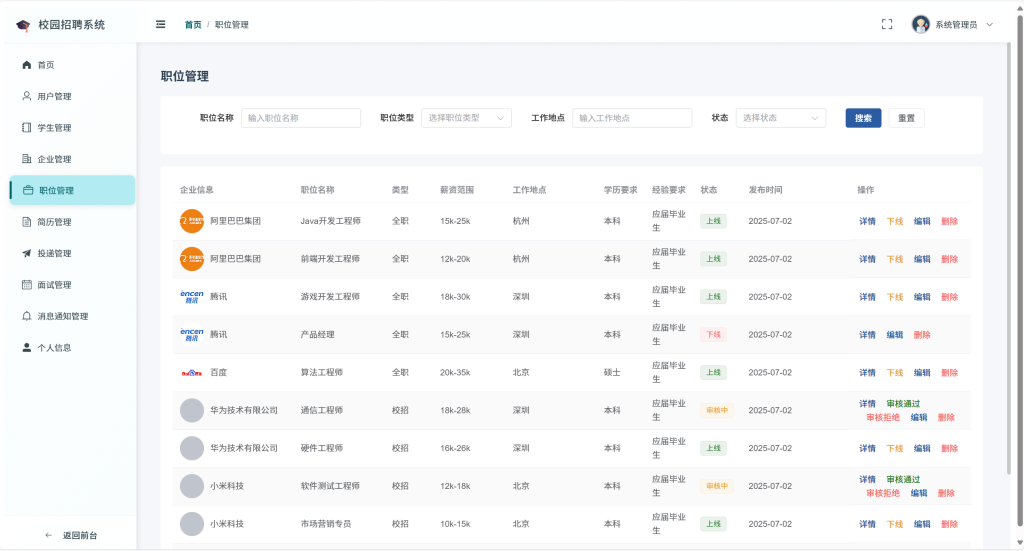Viewport: 1024px width, 551px height.
Task: Open 详情 for Java开发工程师 position
Action: pos(867,221)
